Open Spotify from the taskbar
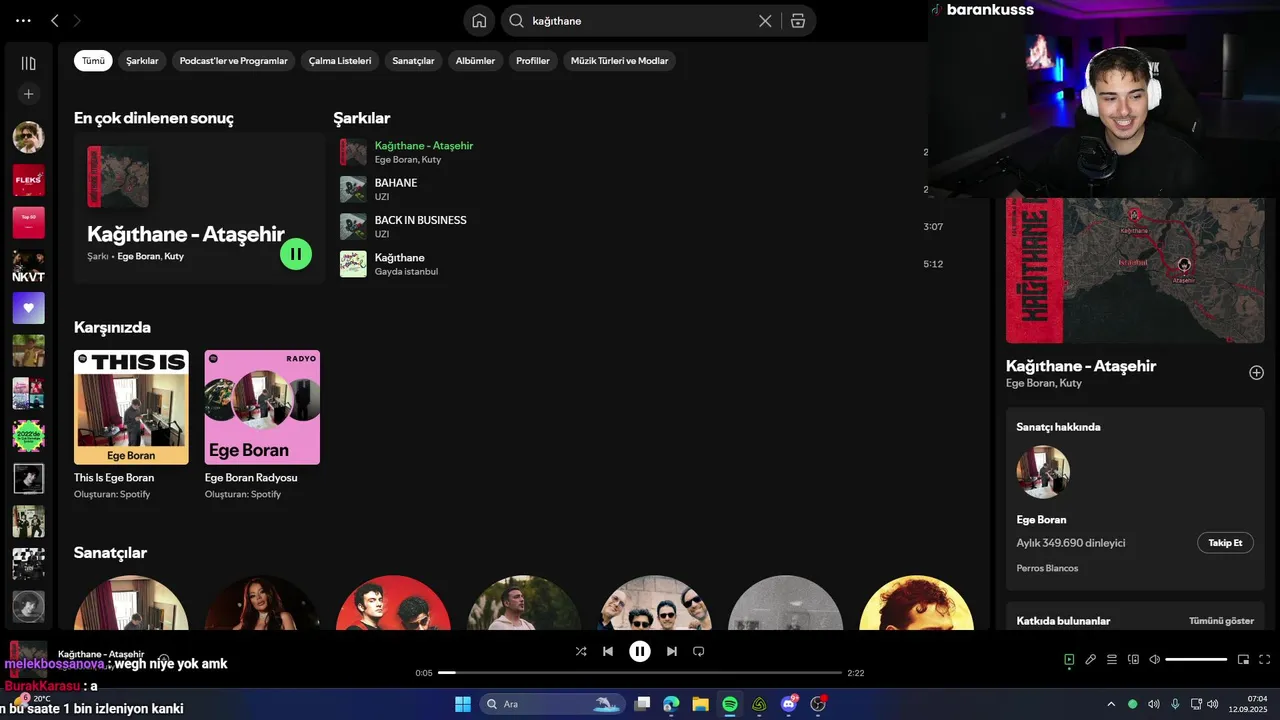Image resolution: width=1280 pixels, height=720 pixels. tap(730, 704)
